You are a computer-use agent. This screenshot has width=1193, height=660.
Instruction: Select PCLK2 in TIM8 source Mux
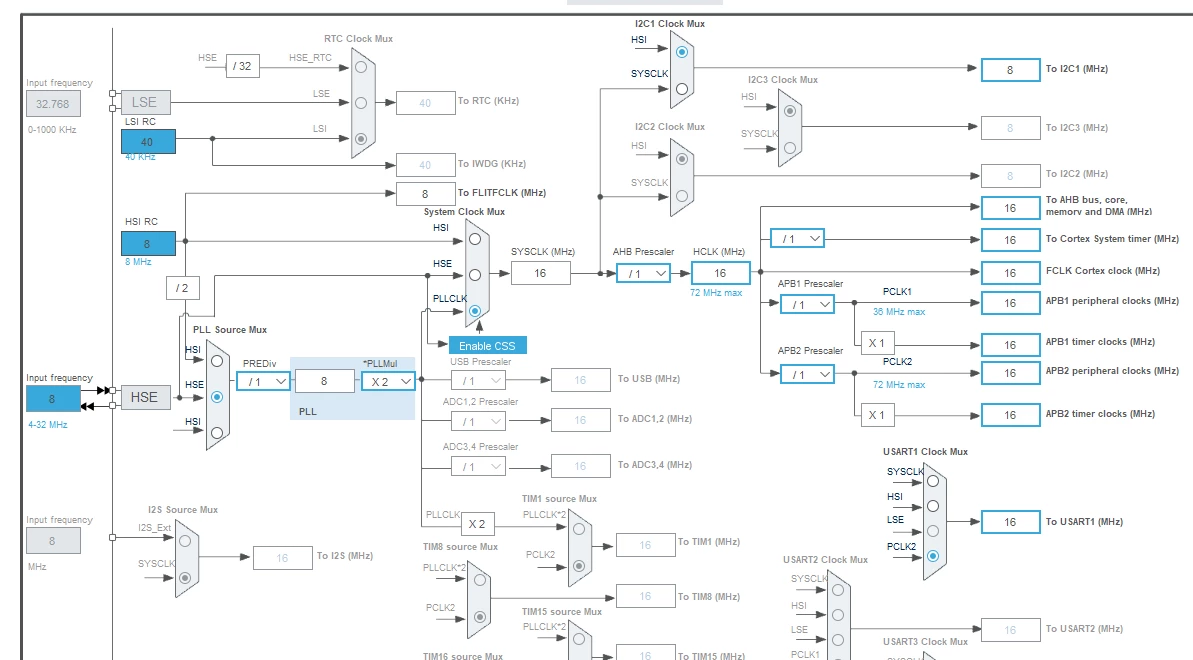pyautogui.click(x=479, y=617)
